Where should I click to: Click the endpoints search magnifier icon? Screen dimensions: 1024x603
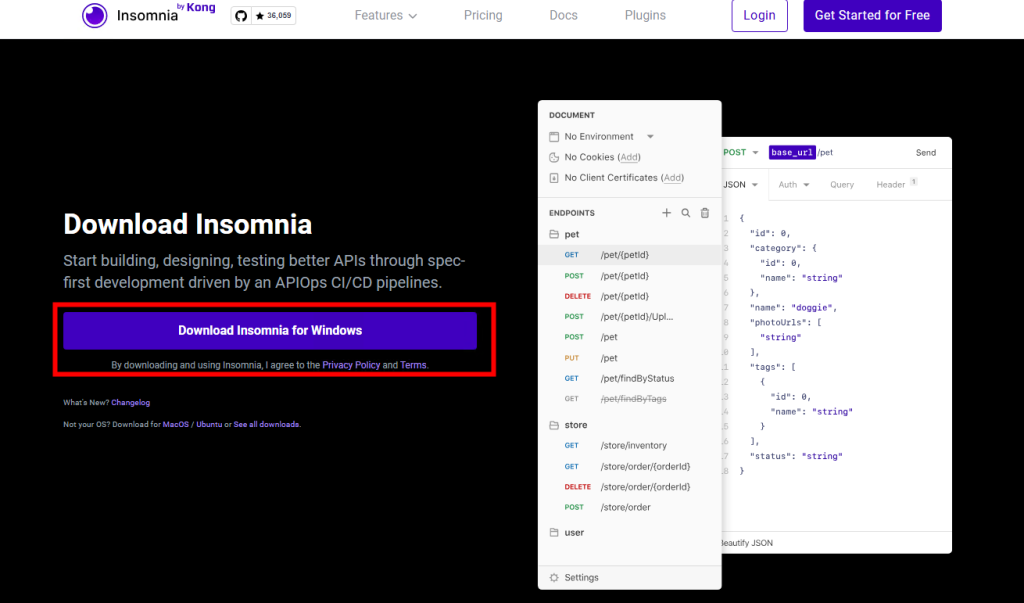coord(686,213)
